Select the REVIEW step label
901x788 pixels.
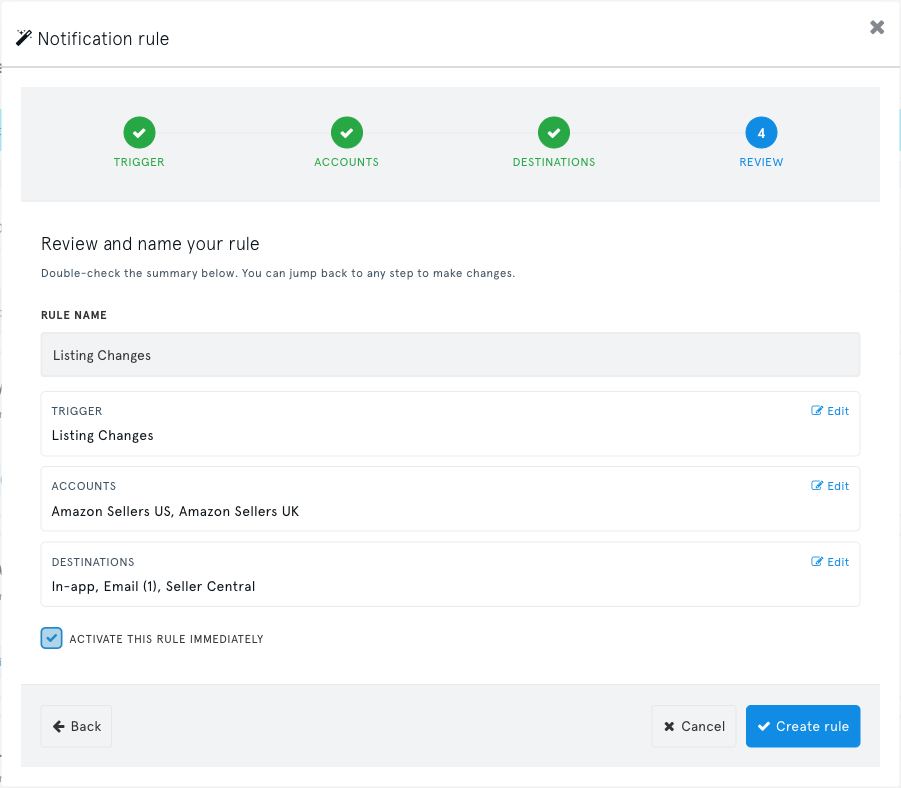point(761,162)
